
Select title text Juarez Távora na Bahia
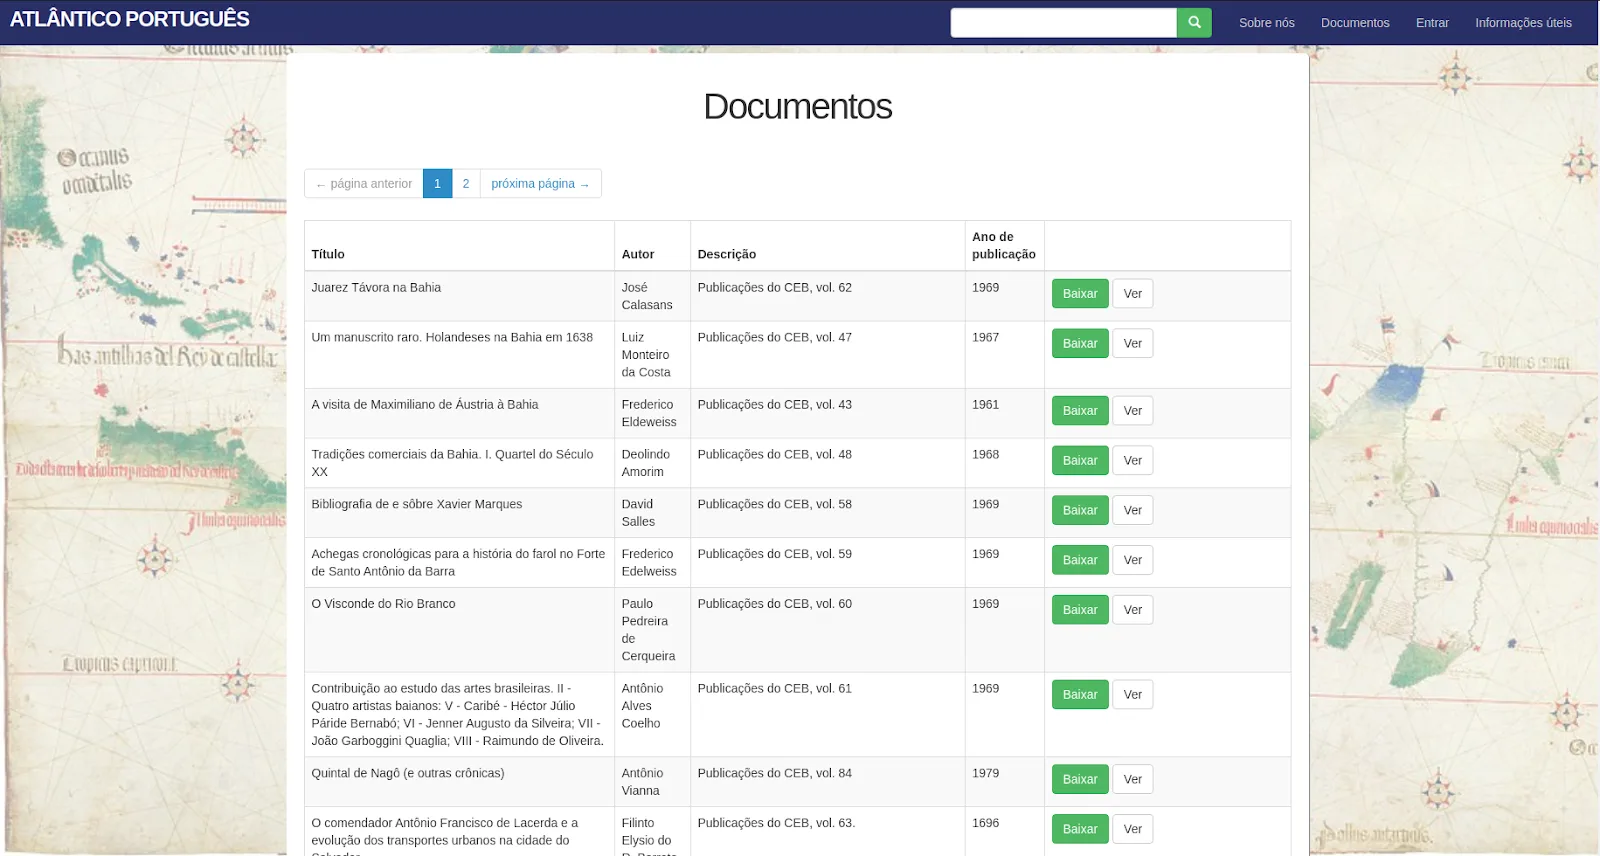tap(376, 288)
